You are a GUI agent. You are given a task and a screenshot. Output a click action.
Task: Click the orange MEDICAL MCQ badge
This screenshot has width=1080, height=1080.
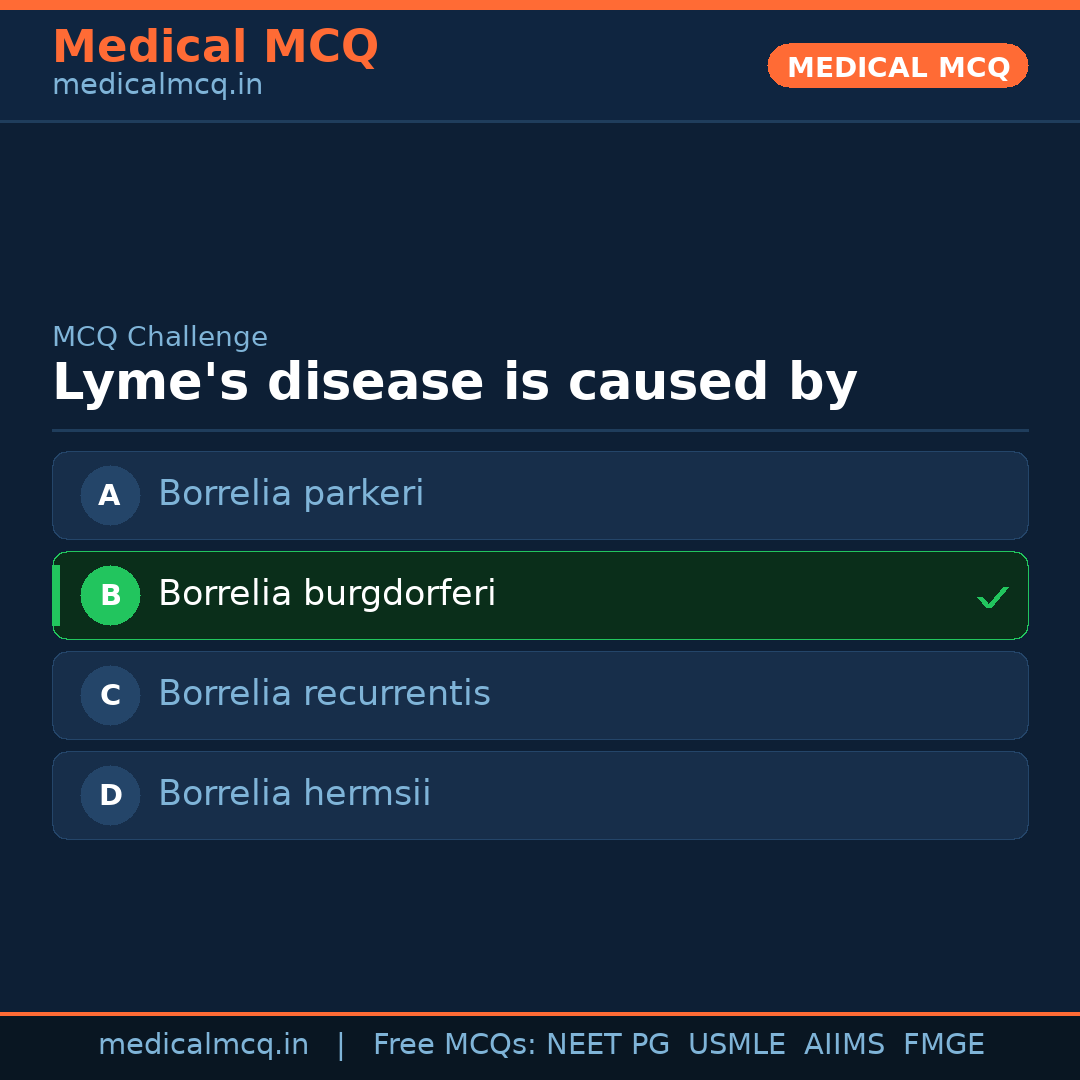tap(898, 67)
